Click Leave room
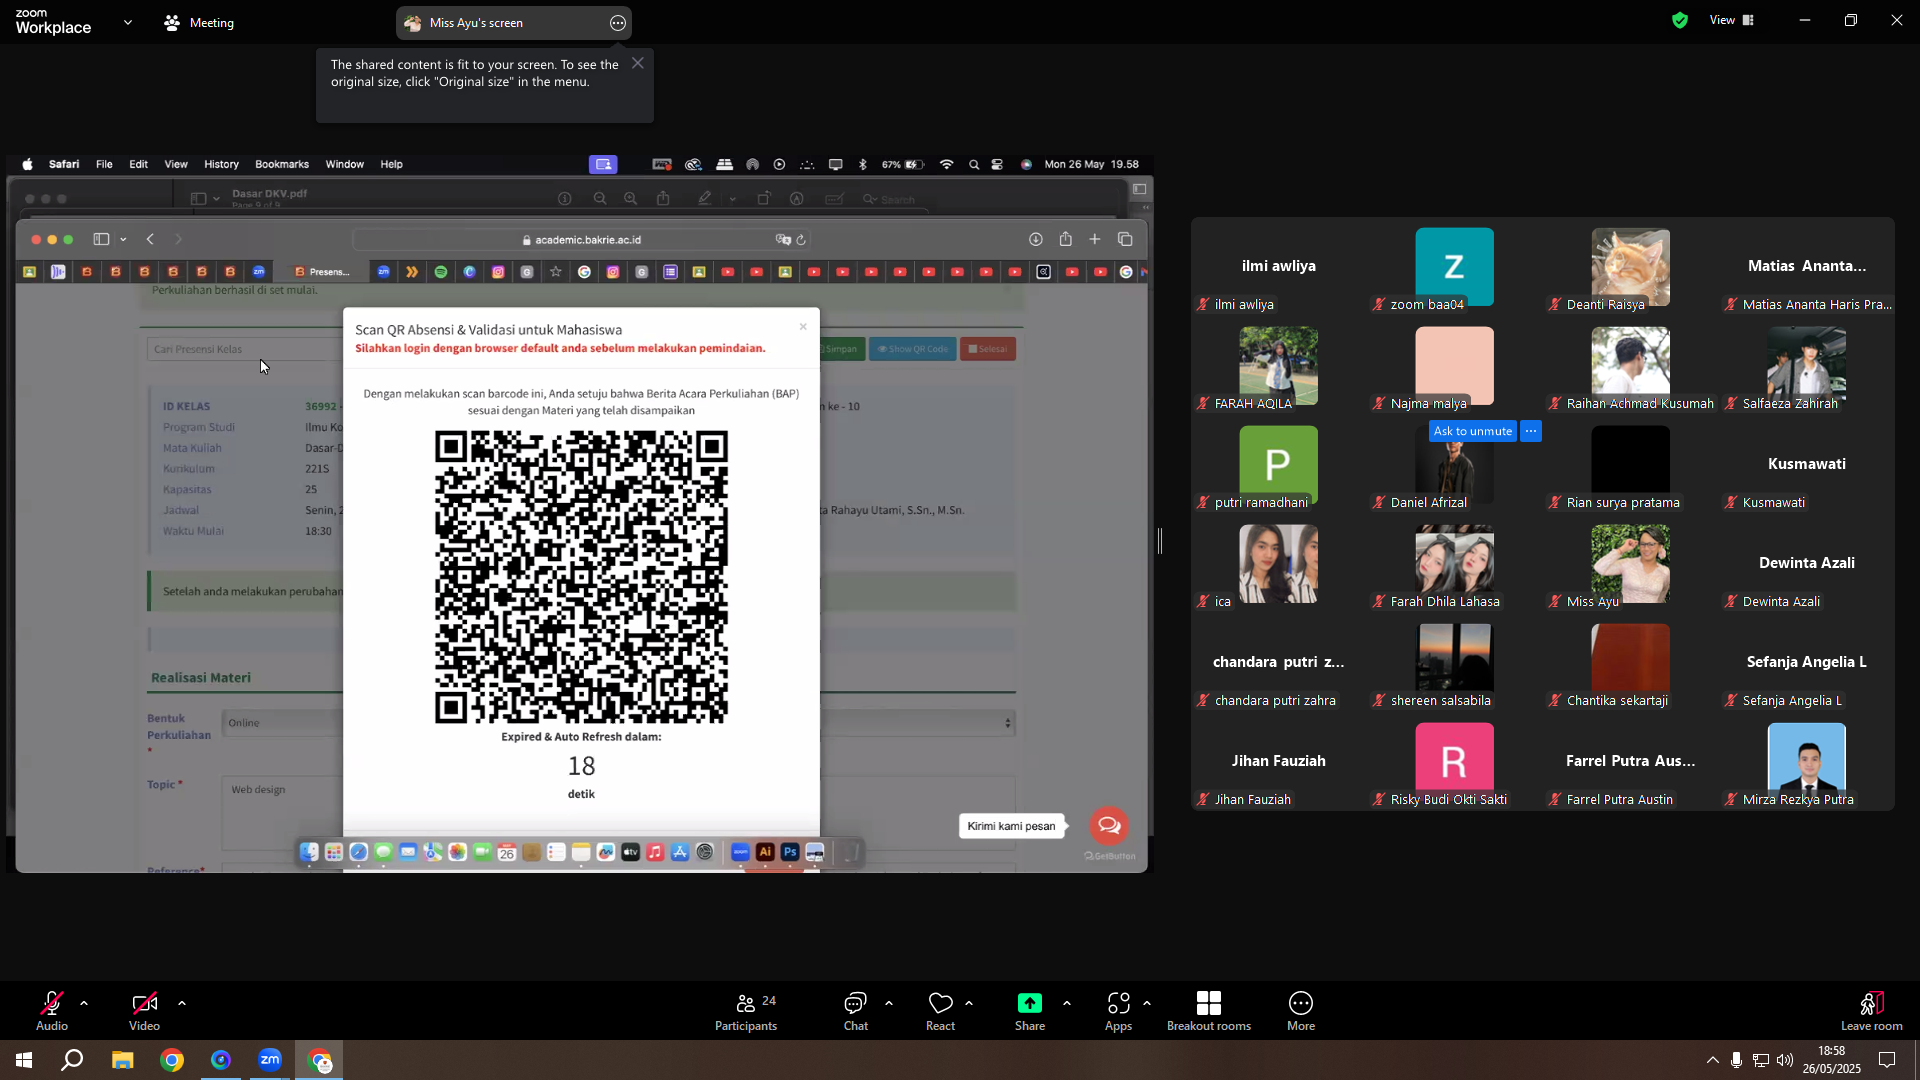The height and width of the screenshot is (1080, 1920). point(1872,1010)
